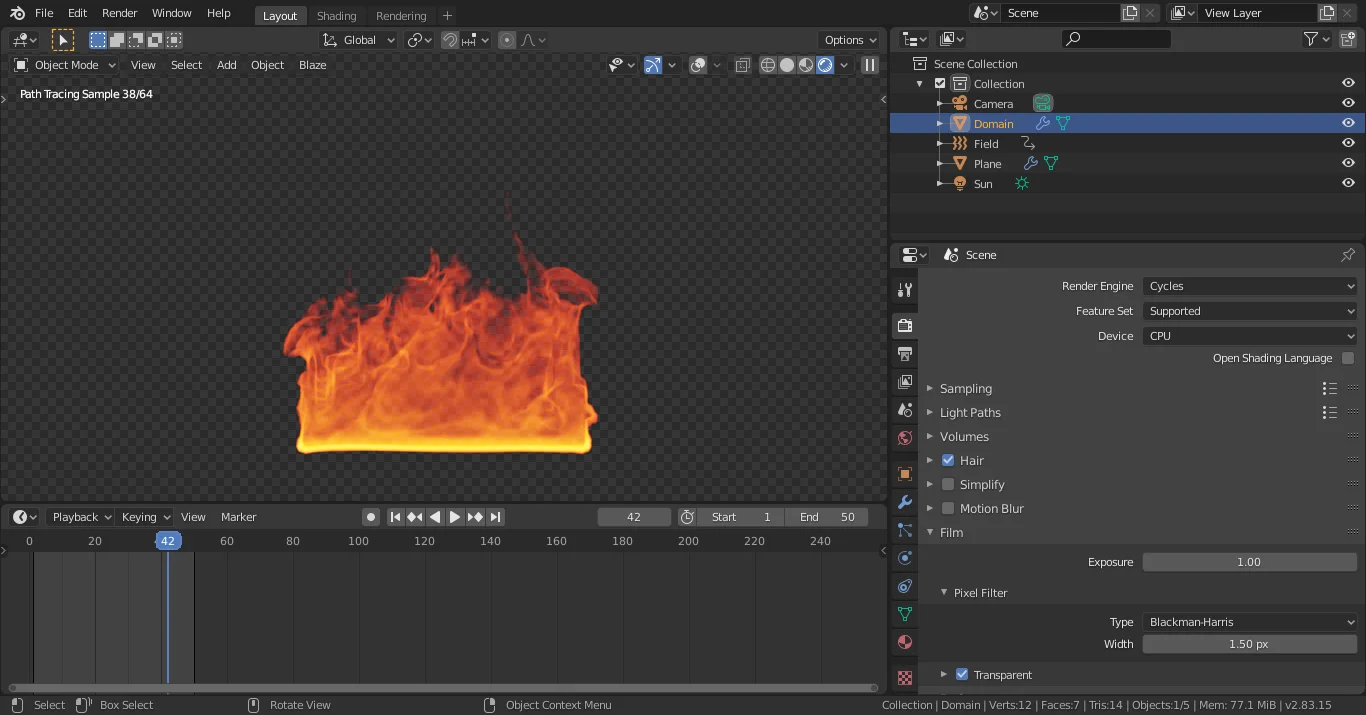Open the Texture Properties checker icon
This screenshot has width=1366, height=715.
click(x=904, y=677)
